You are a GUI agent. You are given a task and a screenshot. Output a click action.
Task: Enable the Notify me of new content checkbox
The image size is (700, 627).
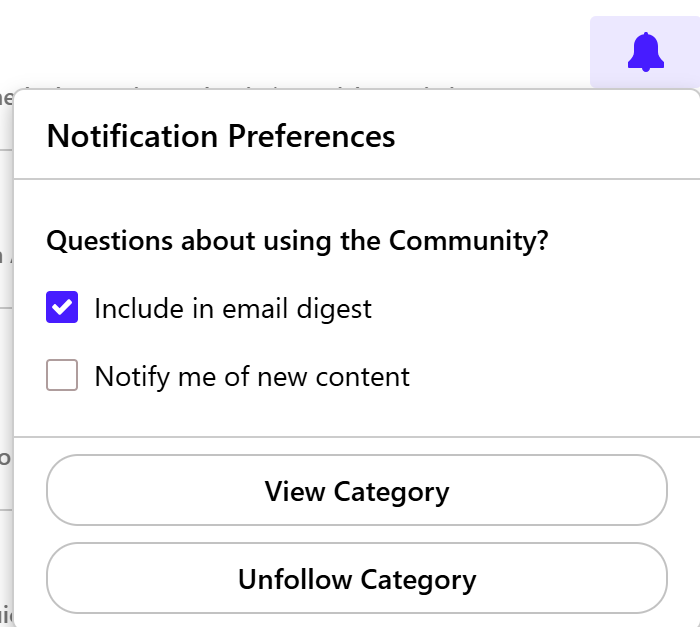pos(62,376)
